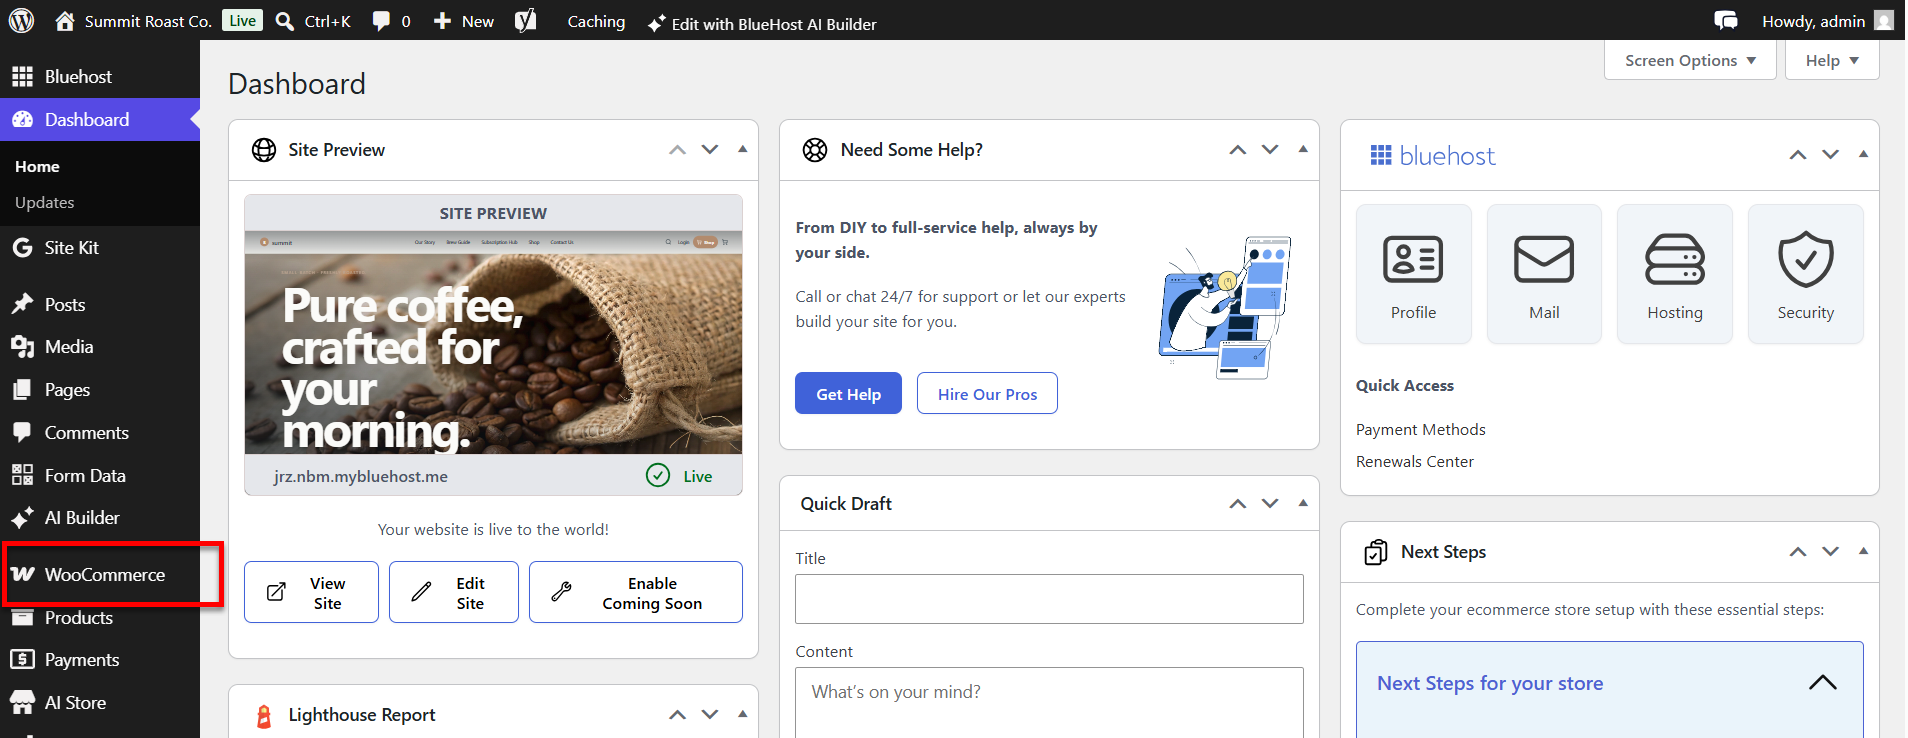Click the green Live check icon
1908x738 pixels.
[x=658, y=475]
